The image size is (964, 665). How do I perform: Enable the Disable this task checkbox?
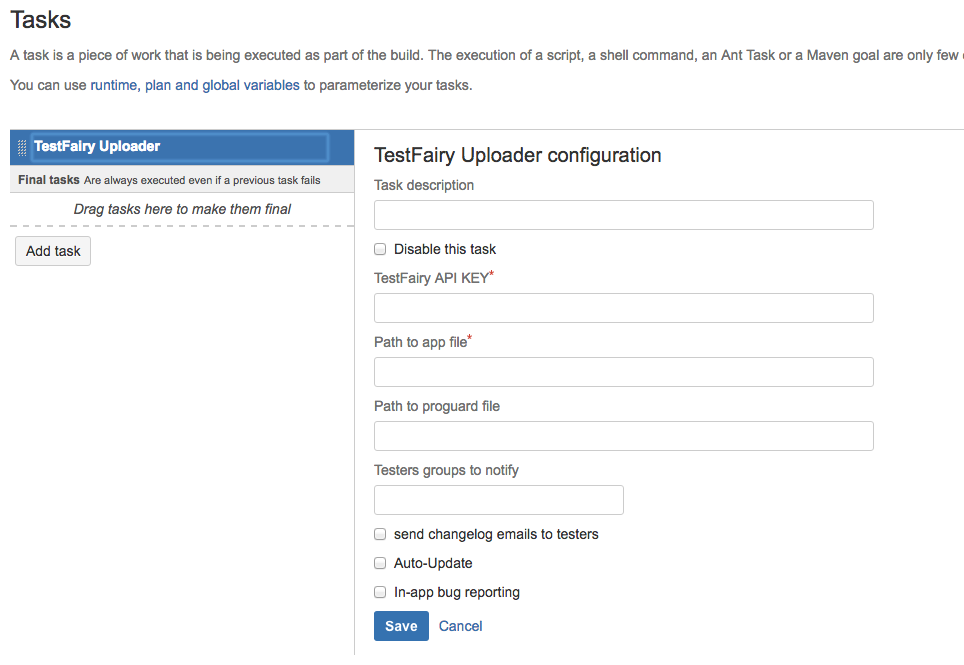pos(380,249)
